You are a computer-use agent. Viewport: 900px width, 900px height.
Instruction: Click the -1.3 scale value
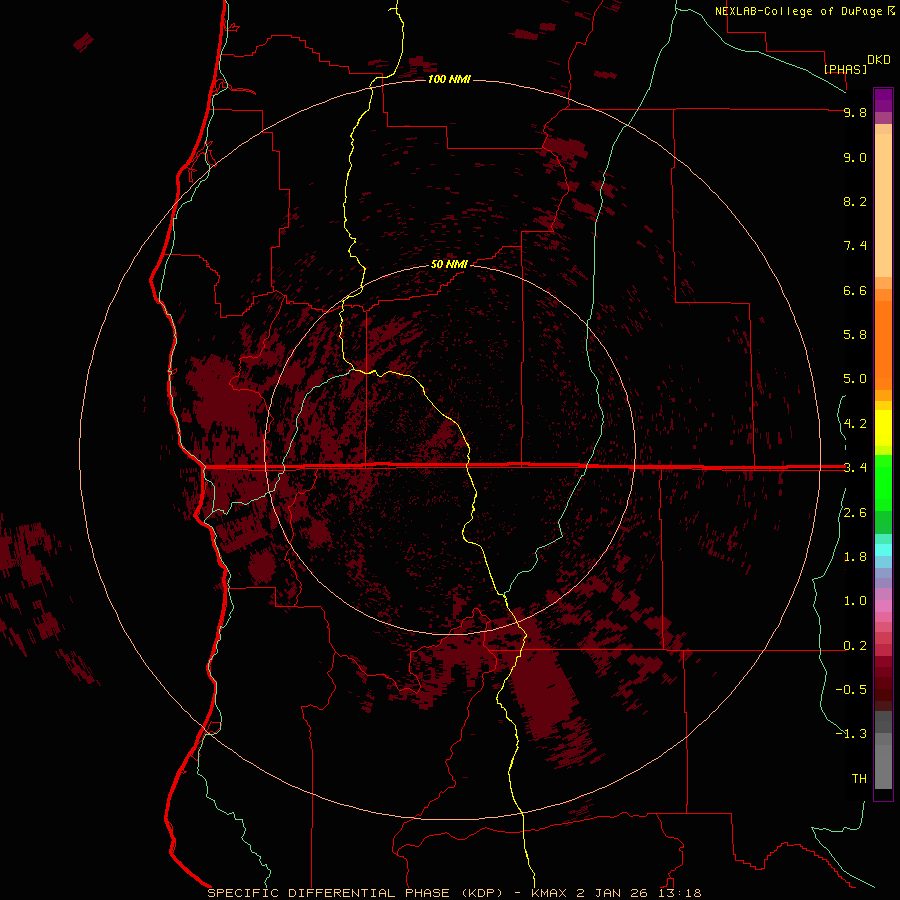(851, 734)
